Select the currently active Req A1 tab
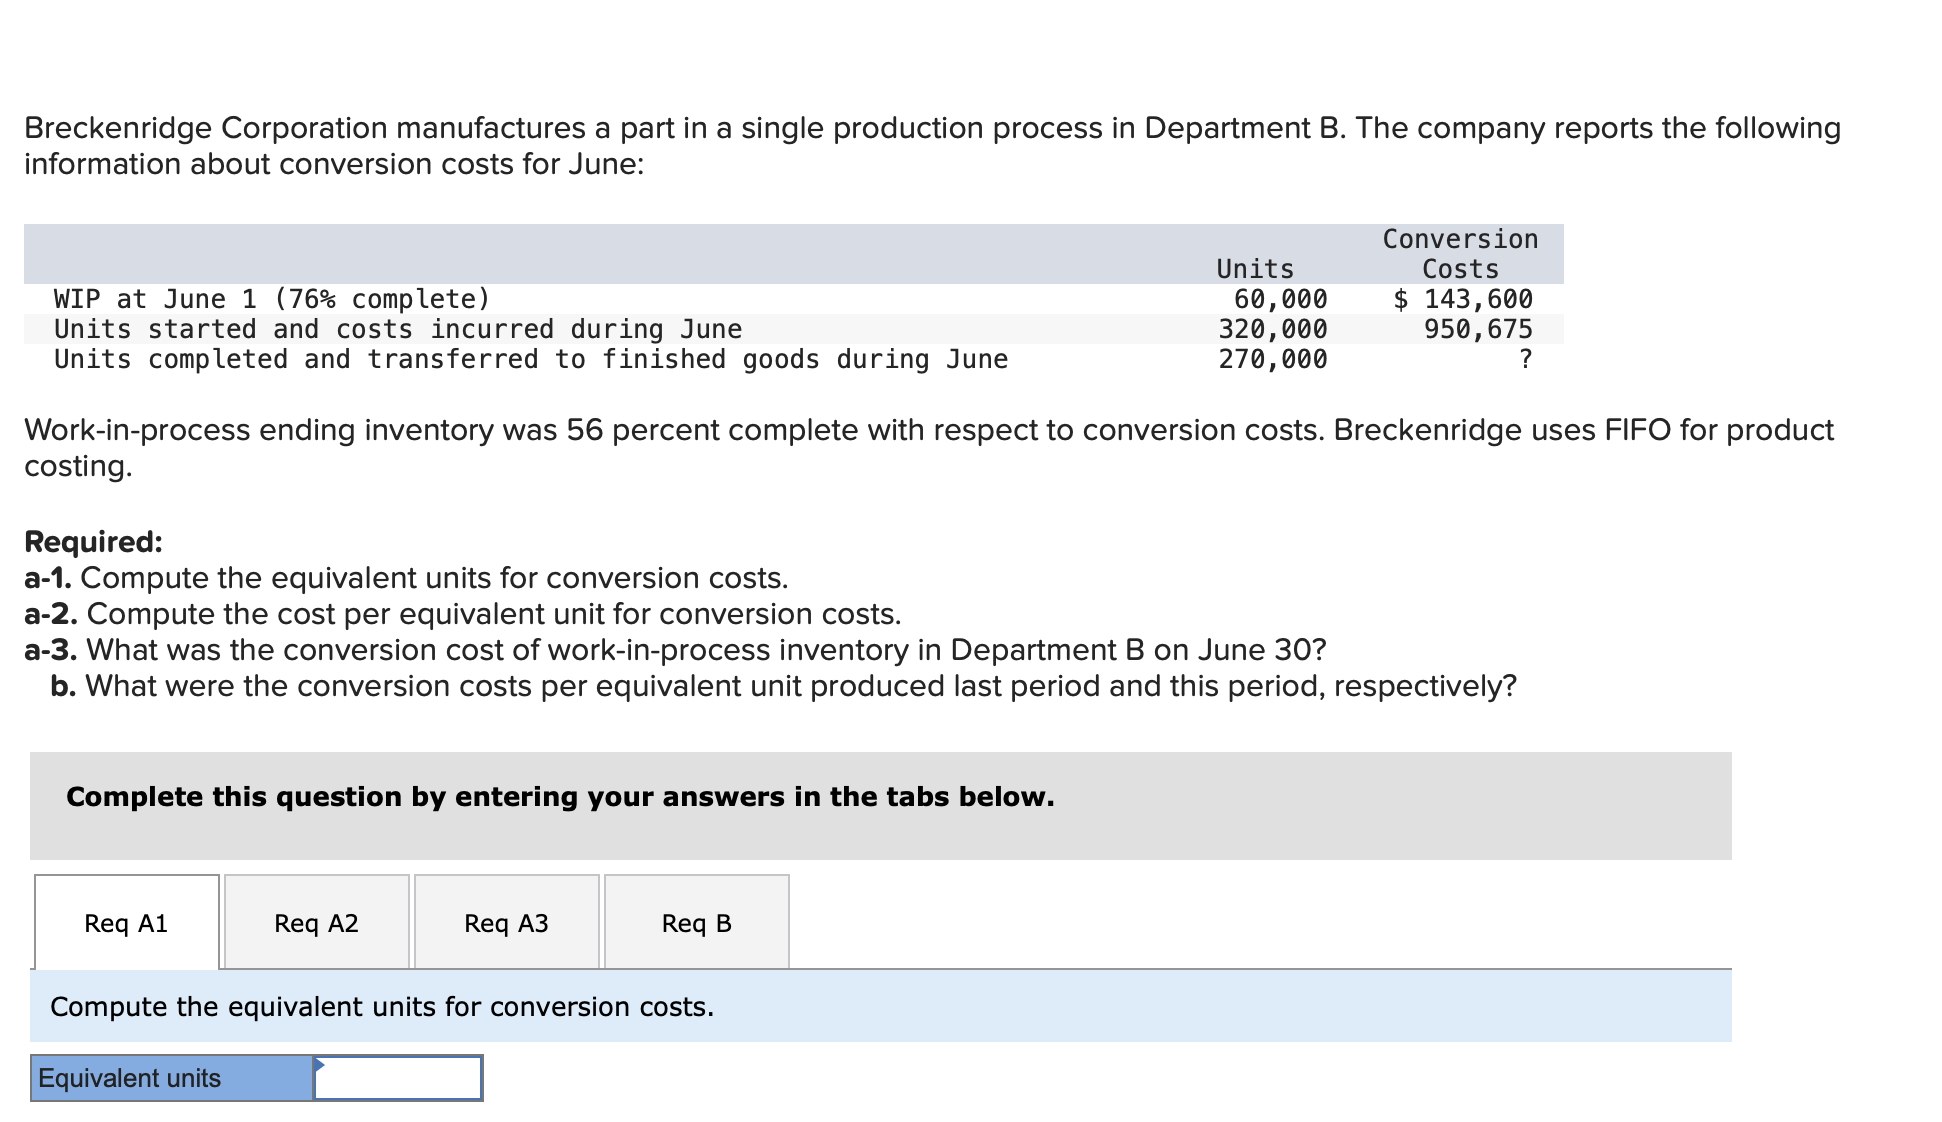 pos(125,923)
